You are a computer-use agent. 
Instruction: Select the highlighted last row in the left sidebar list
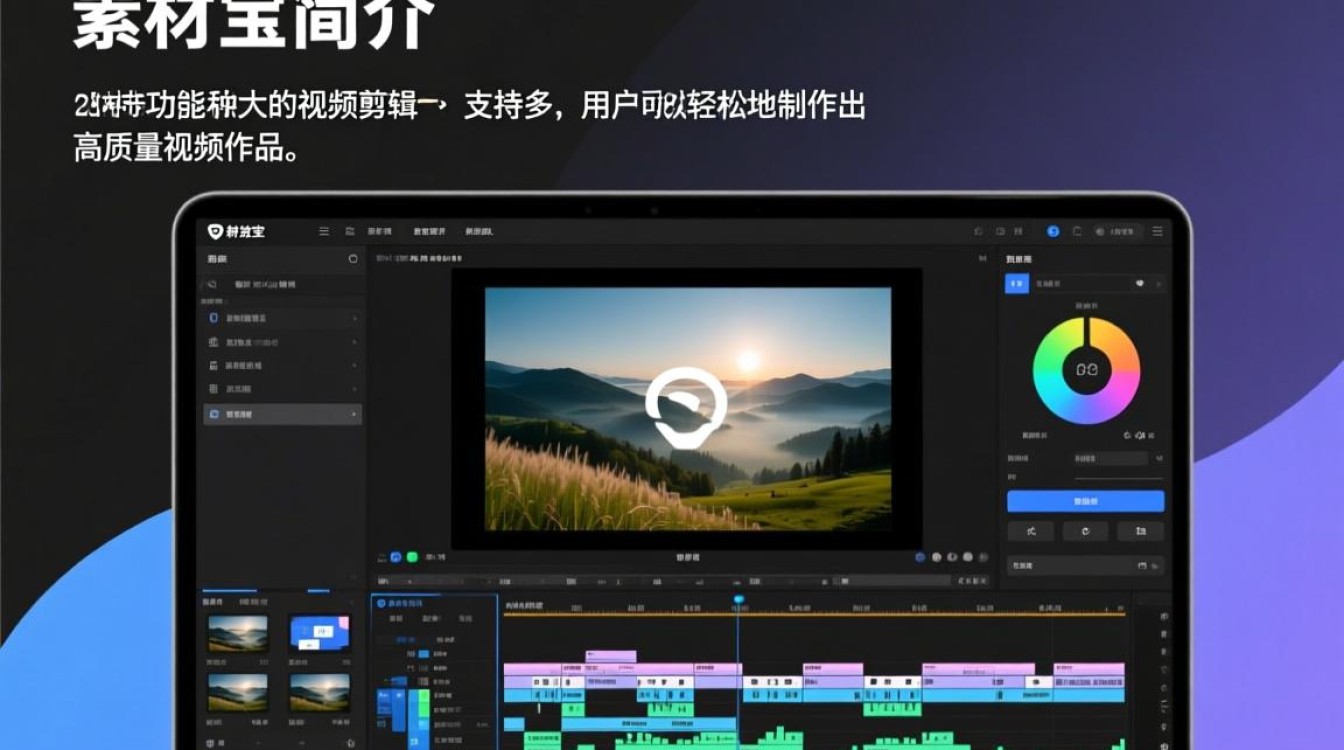point(282,414)
